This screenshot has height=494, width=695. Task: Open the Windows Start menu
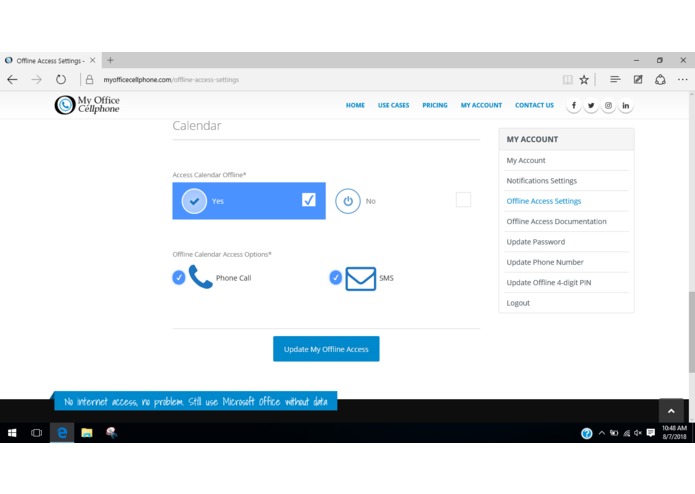12,433
